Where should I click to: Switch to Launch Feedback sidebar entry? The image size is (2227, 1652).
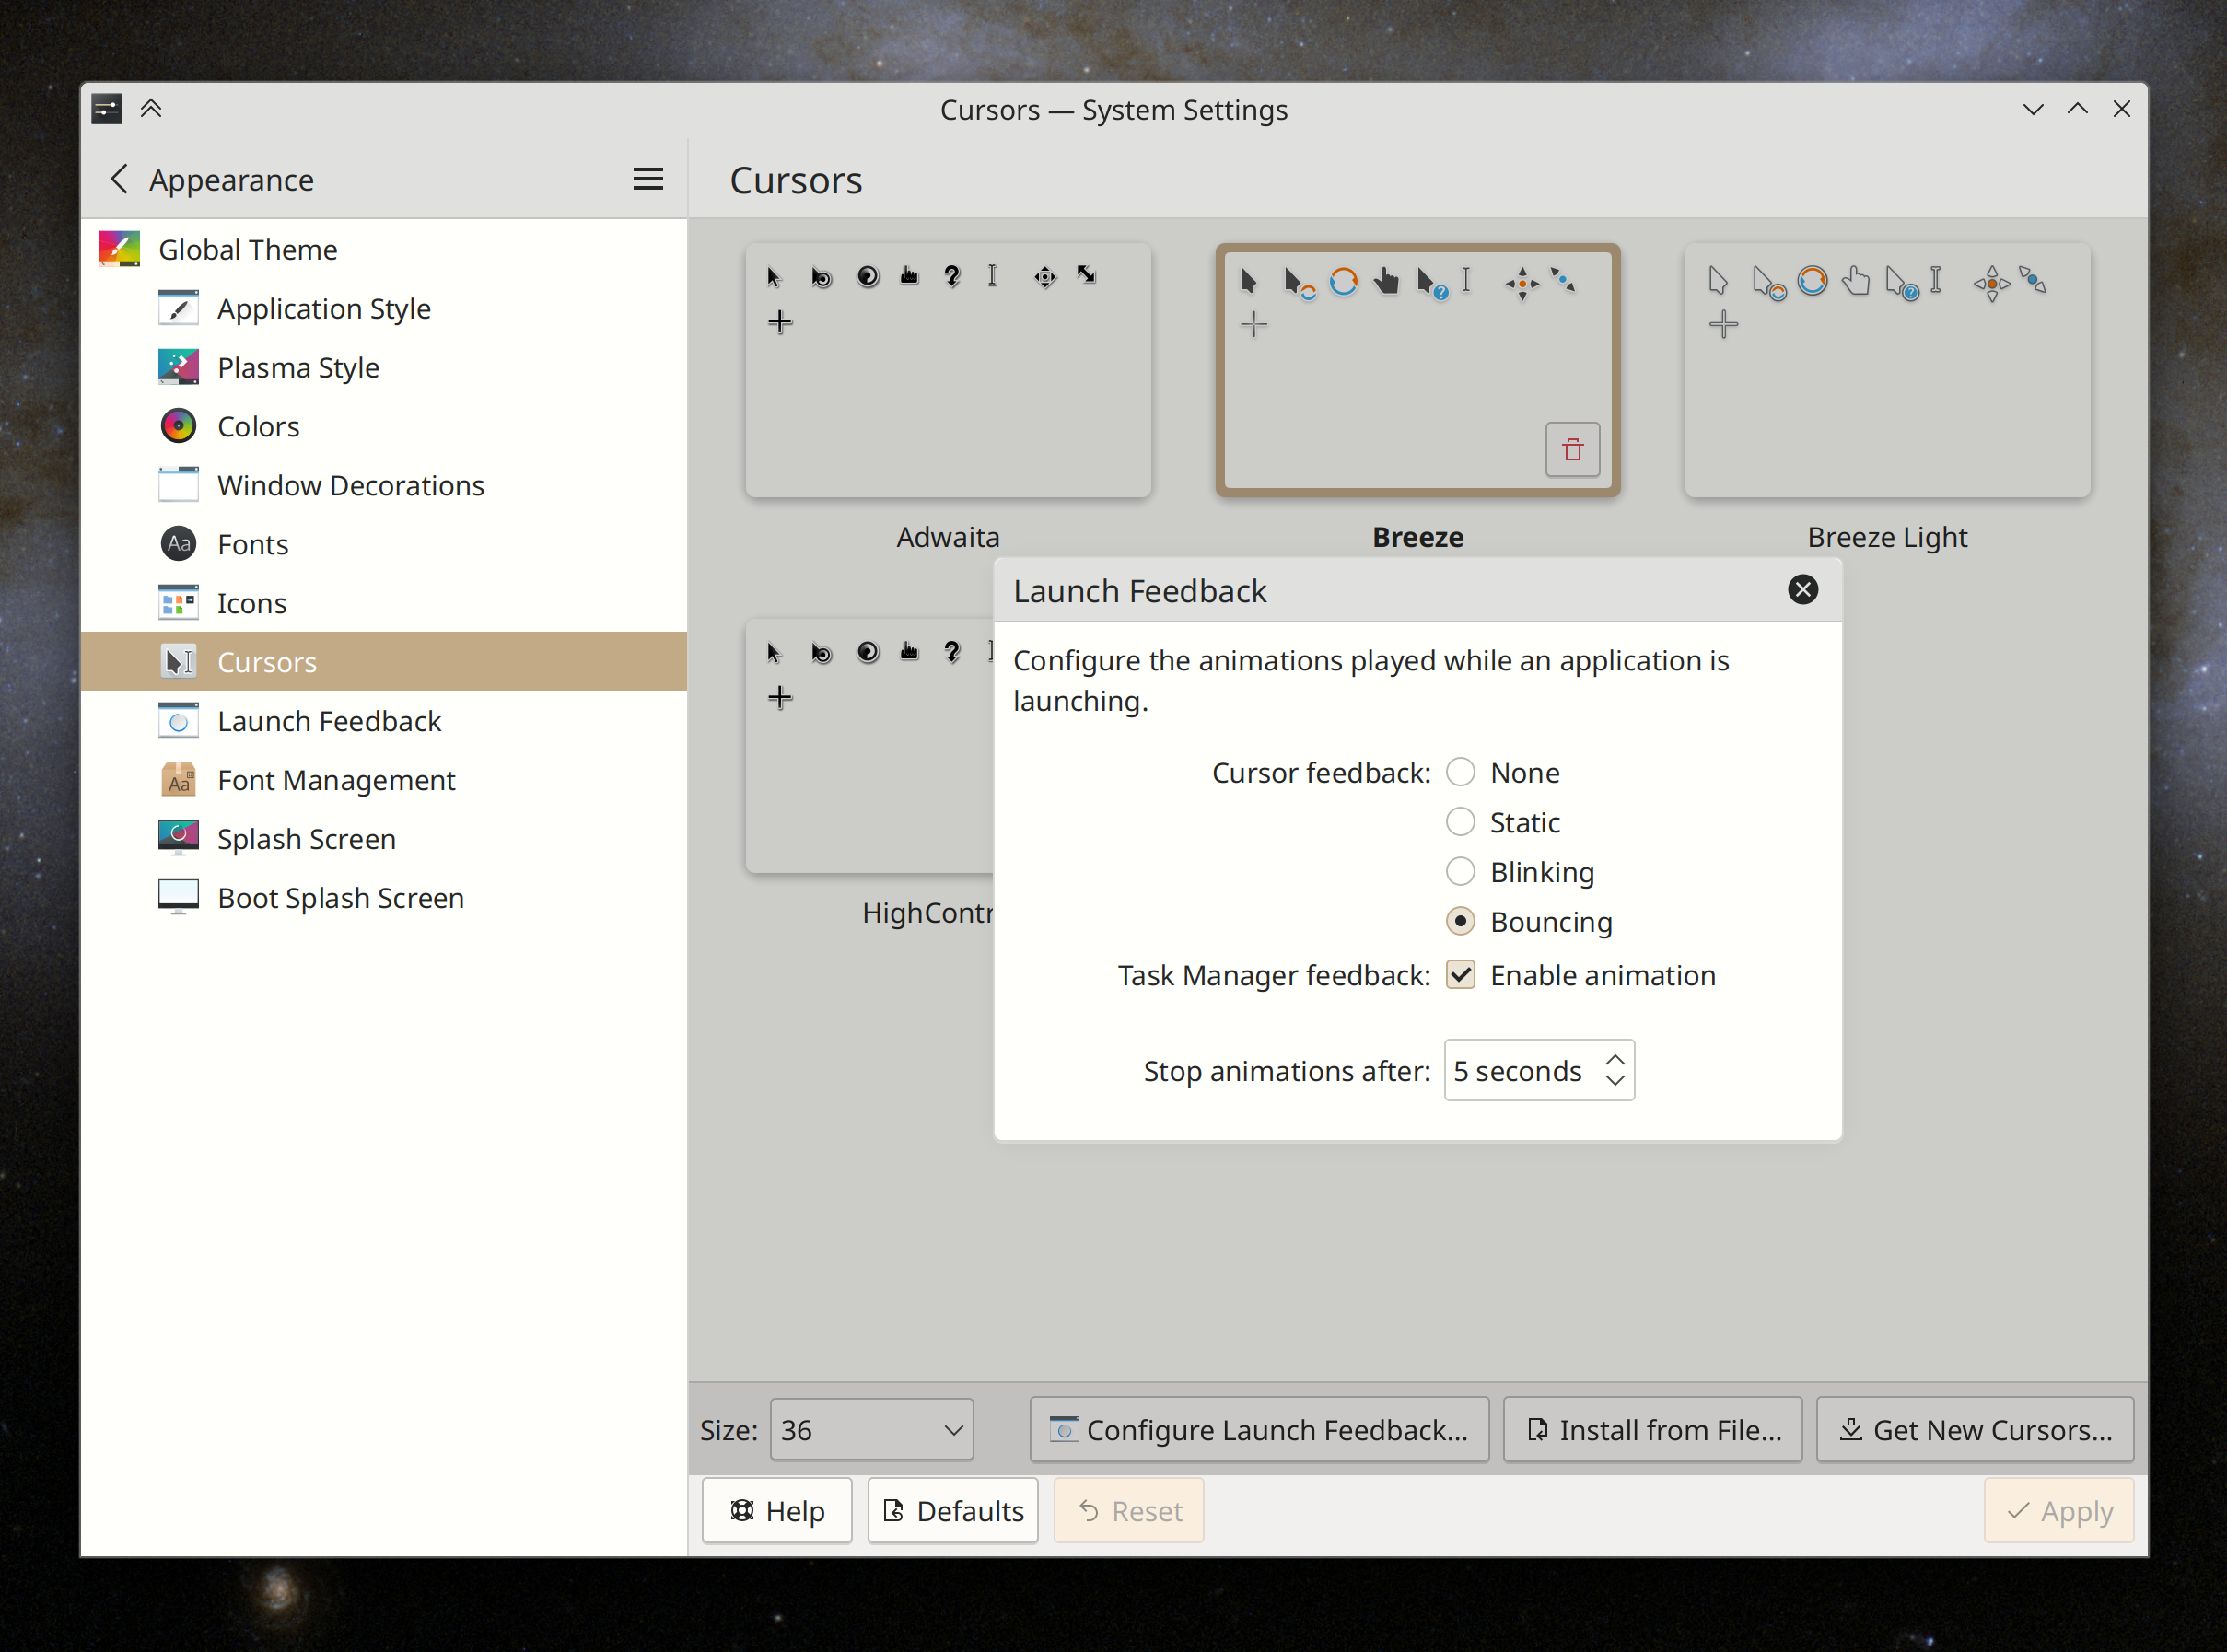coord(329,721)
